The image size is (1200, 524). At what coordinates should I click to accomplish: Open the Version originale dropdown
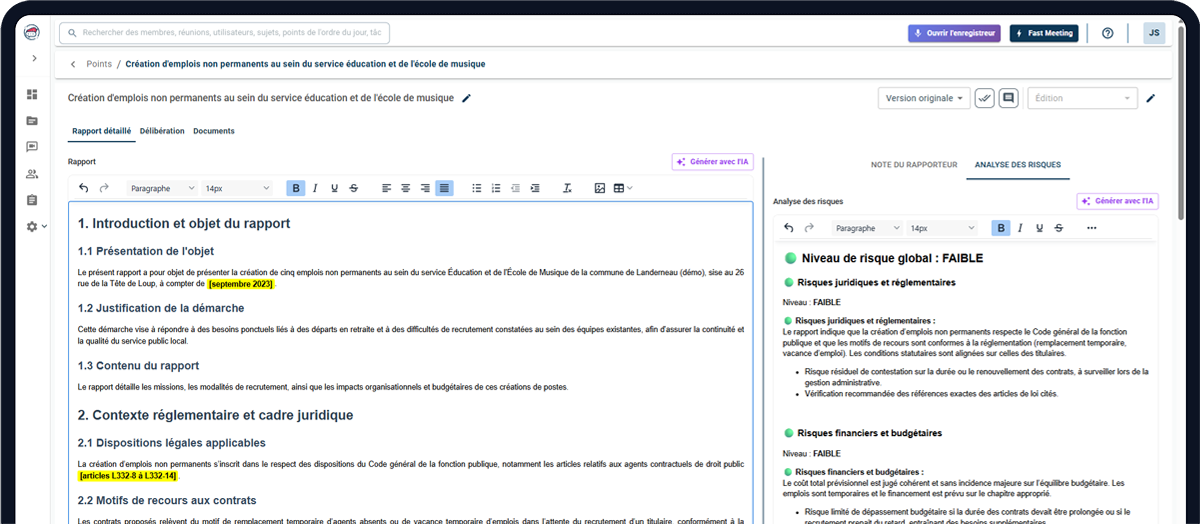point(924,98)
